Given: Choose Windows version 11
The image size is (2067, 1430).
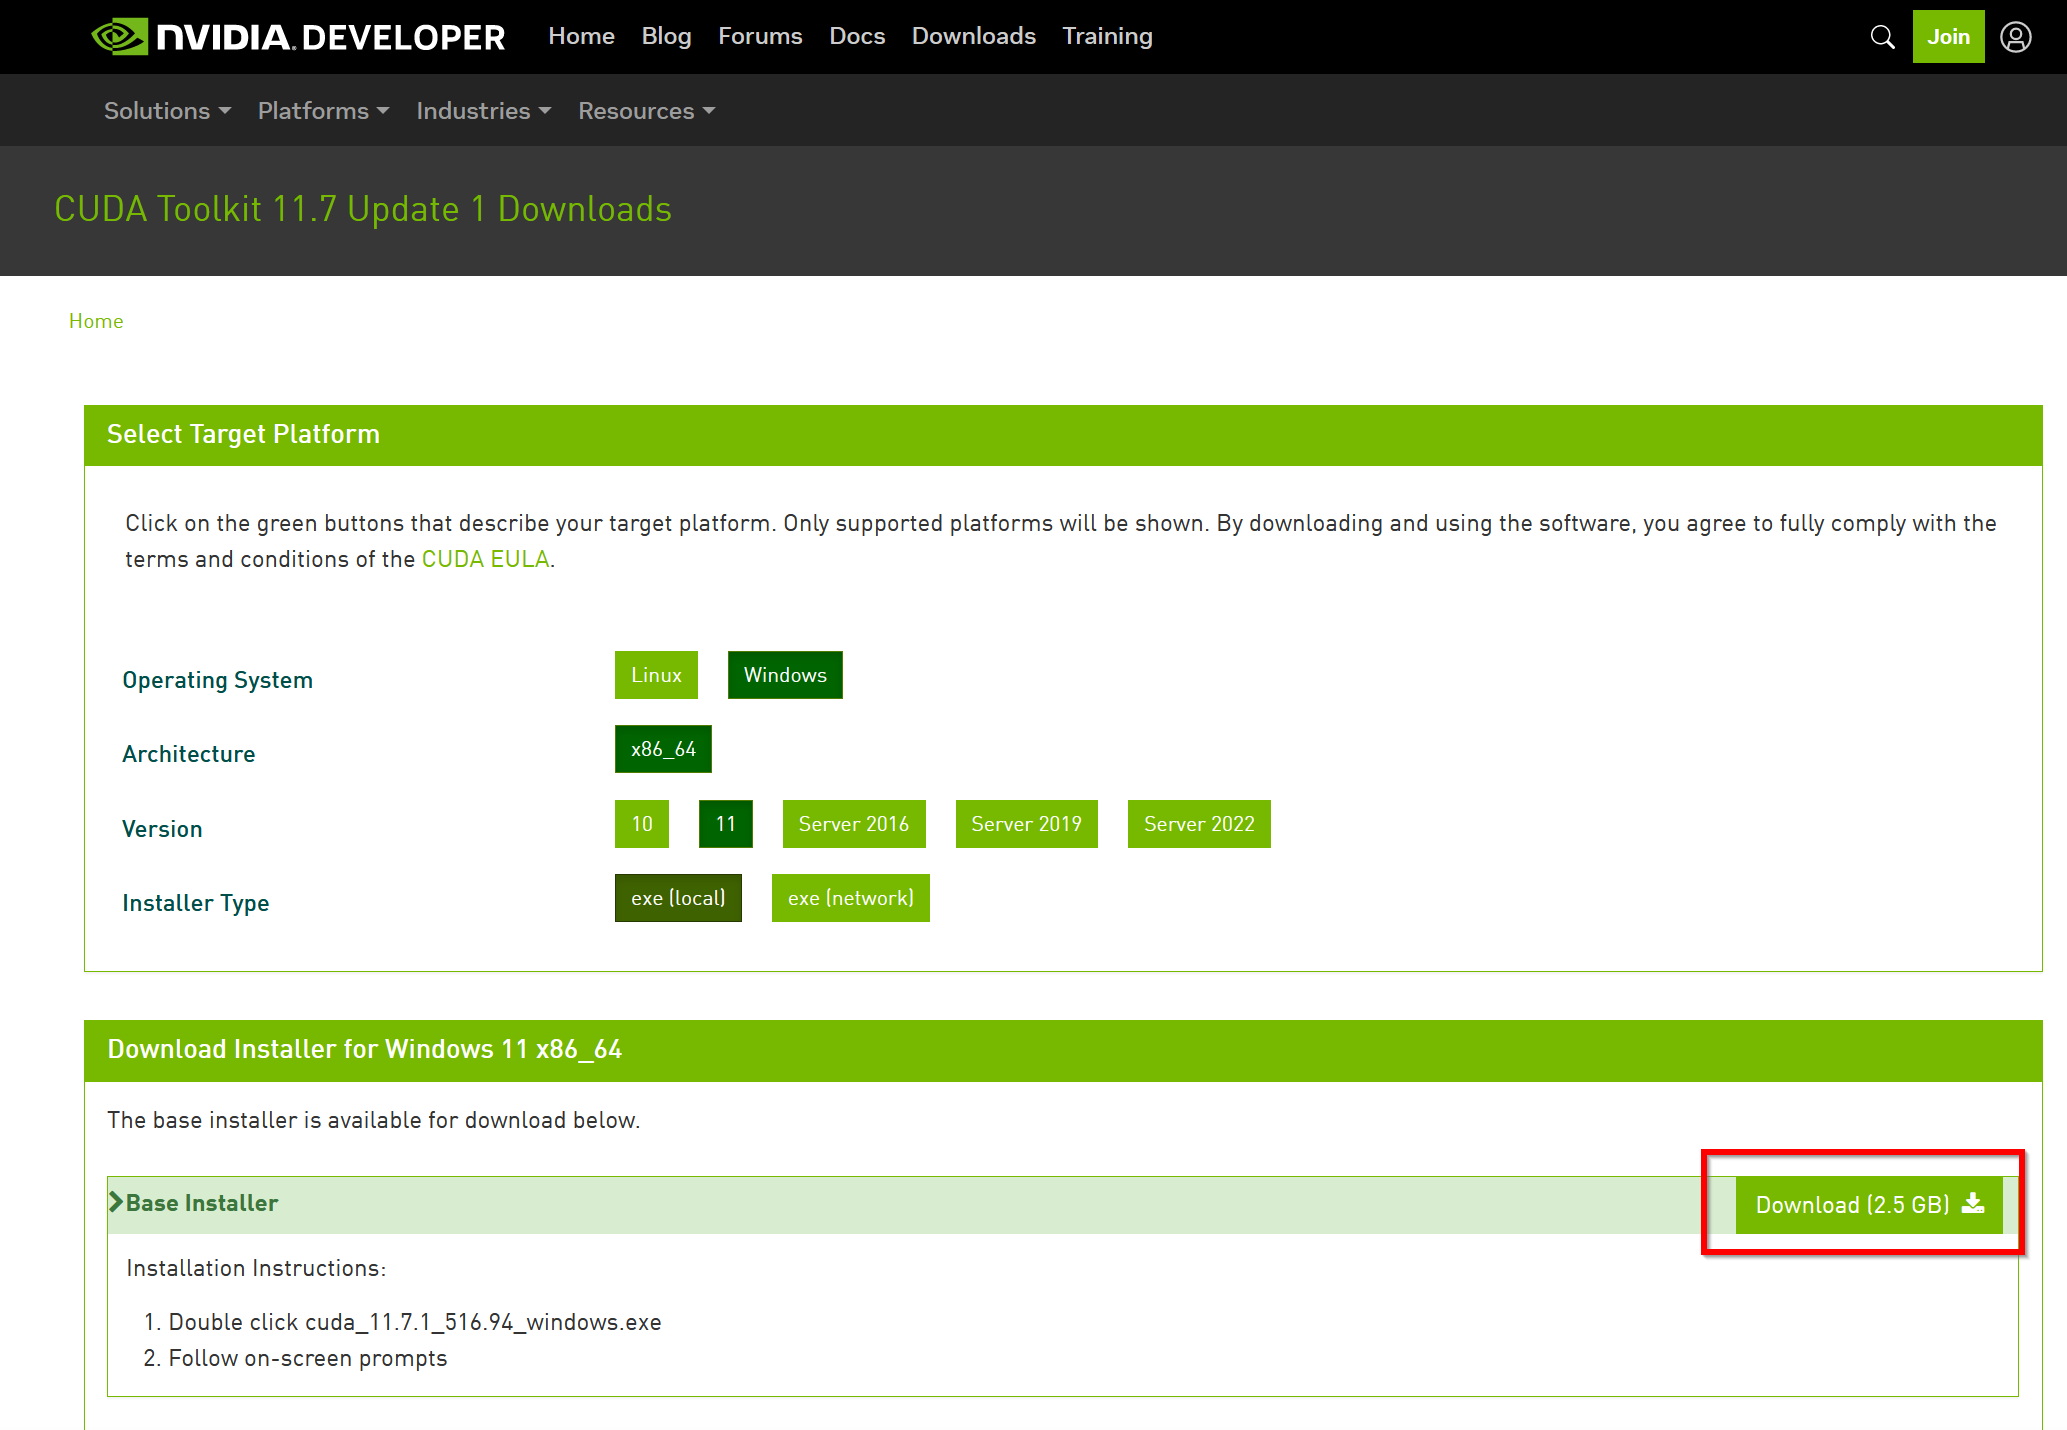Looking at the screenshot, I should 726,824.
